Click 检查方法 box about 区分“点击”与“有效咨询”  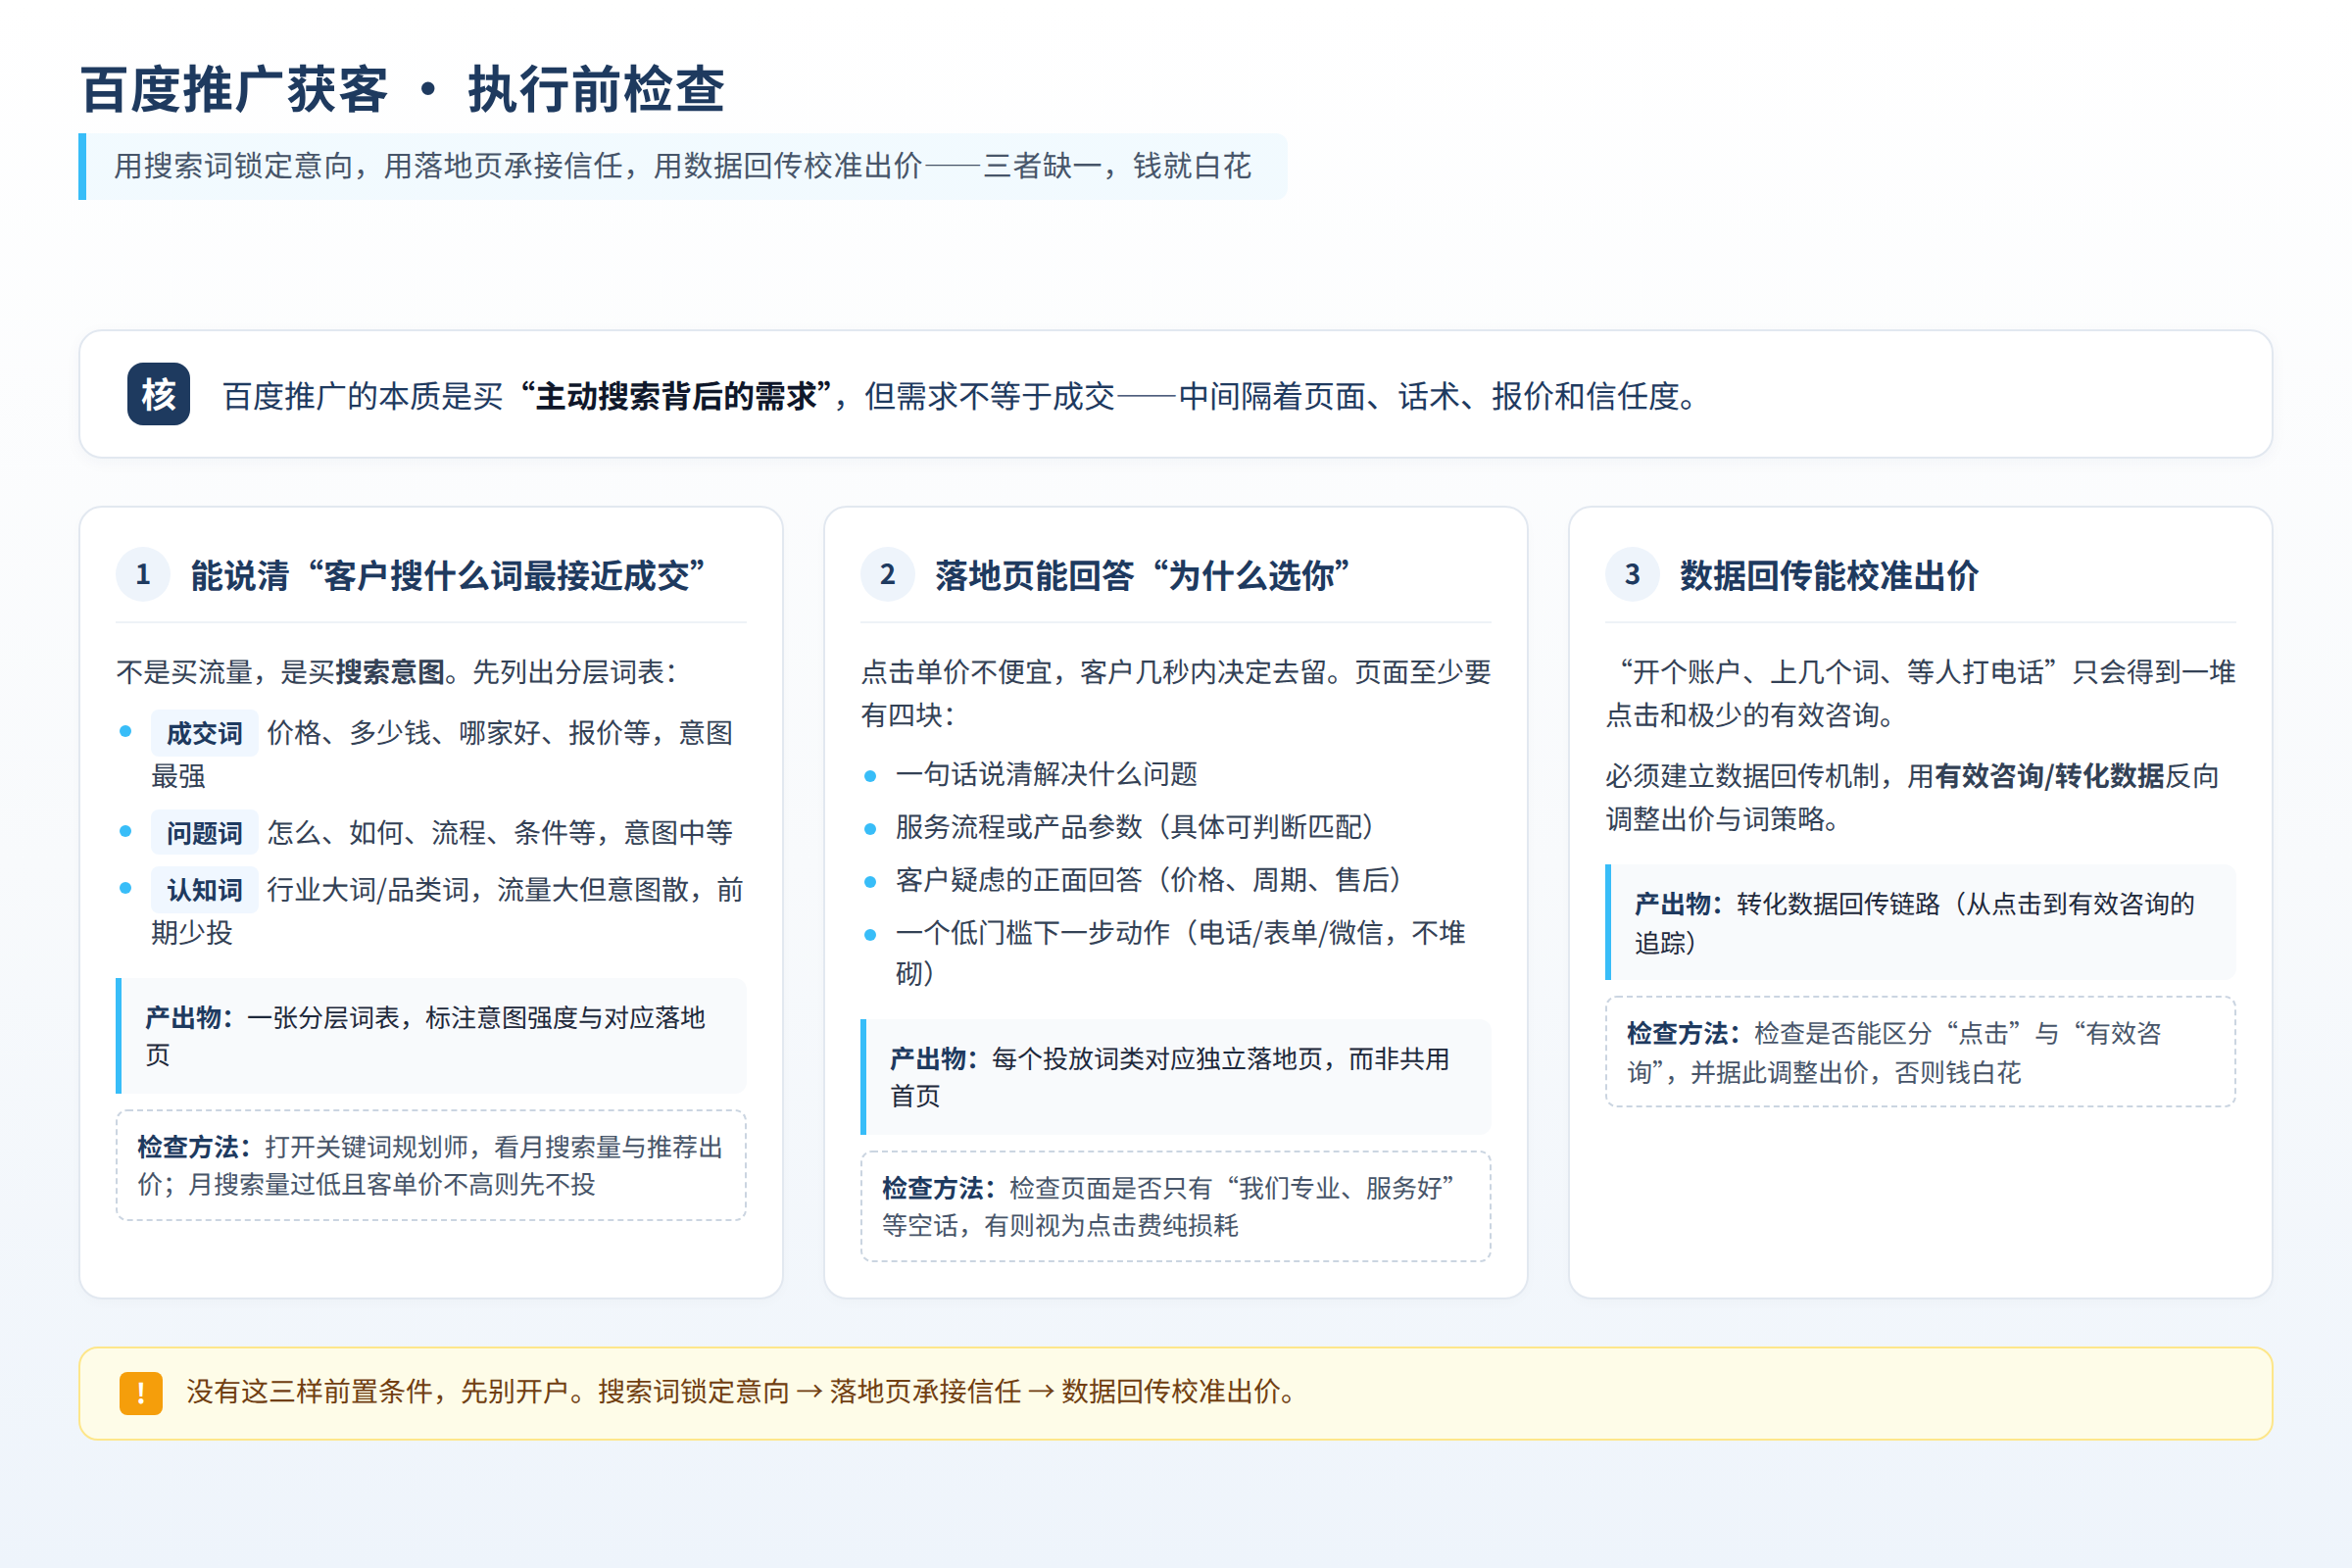tap(1920, 1052)
